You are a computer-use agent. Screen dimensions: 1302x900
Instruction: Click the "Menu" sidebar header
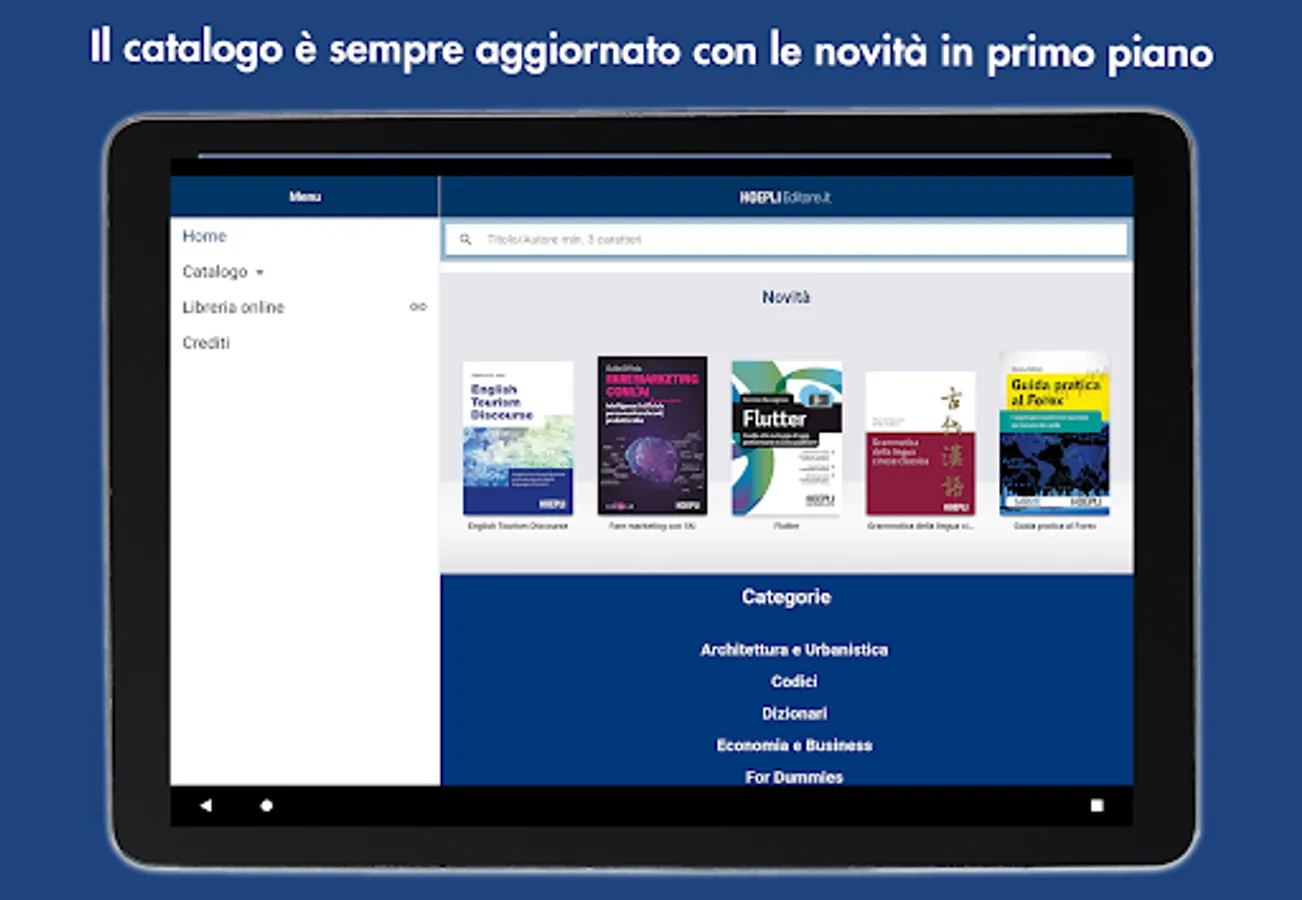click(305, 197)
